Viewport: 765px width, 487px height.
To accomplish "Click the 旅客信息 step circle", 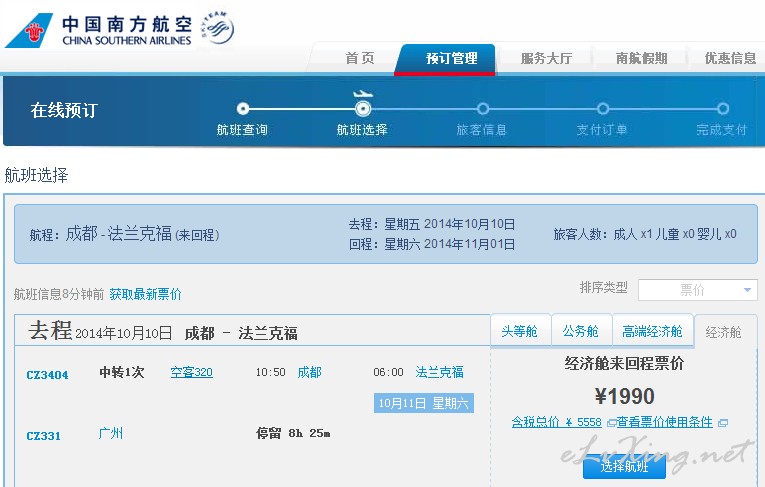I will (x=483, y=108).
